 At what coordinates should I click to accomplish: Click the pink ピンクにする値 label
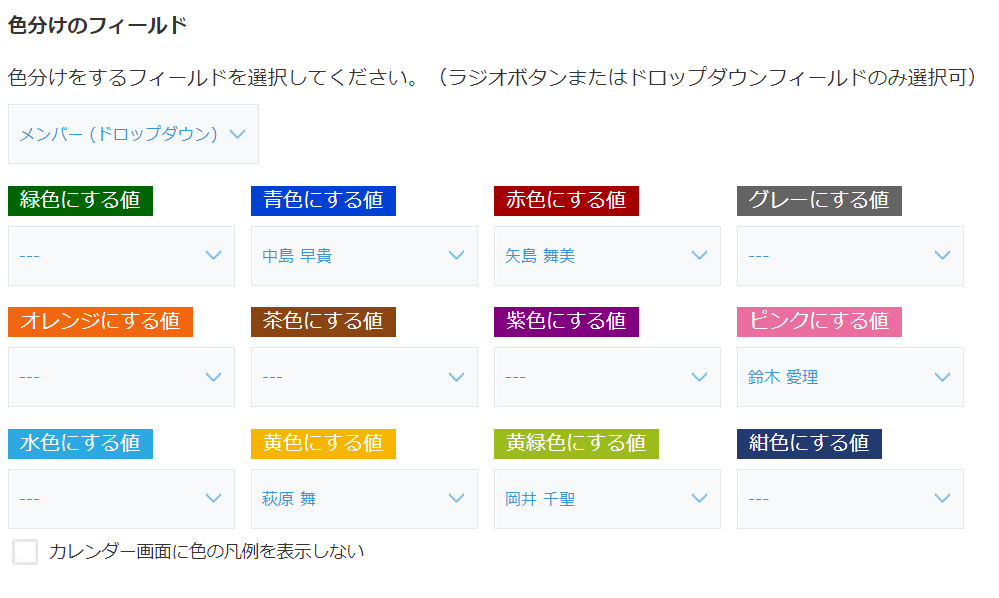(x=819, y=322)
